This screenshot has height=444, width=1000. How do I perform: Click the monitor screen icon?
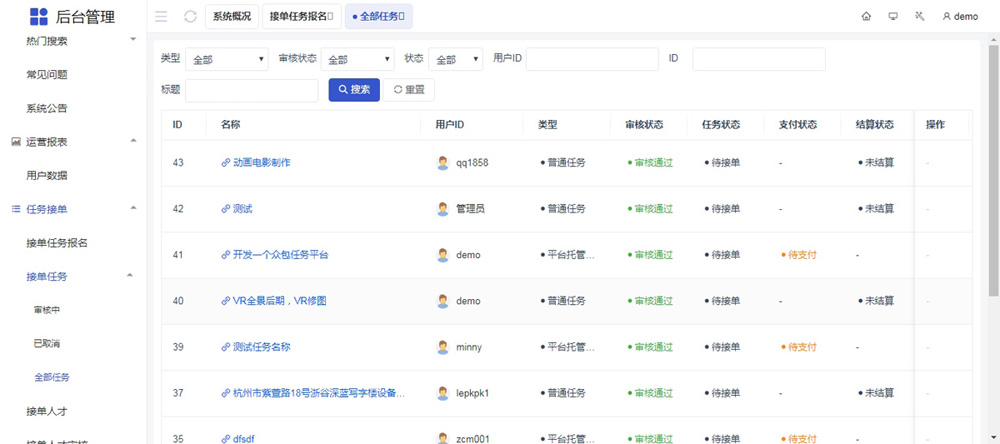click(x=892, y=16)
